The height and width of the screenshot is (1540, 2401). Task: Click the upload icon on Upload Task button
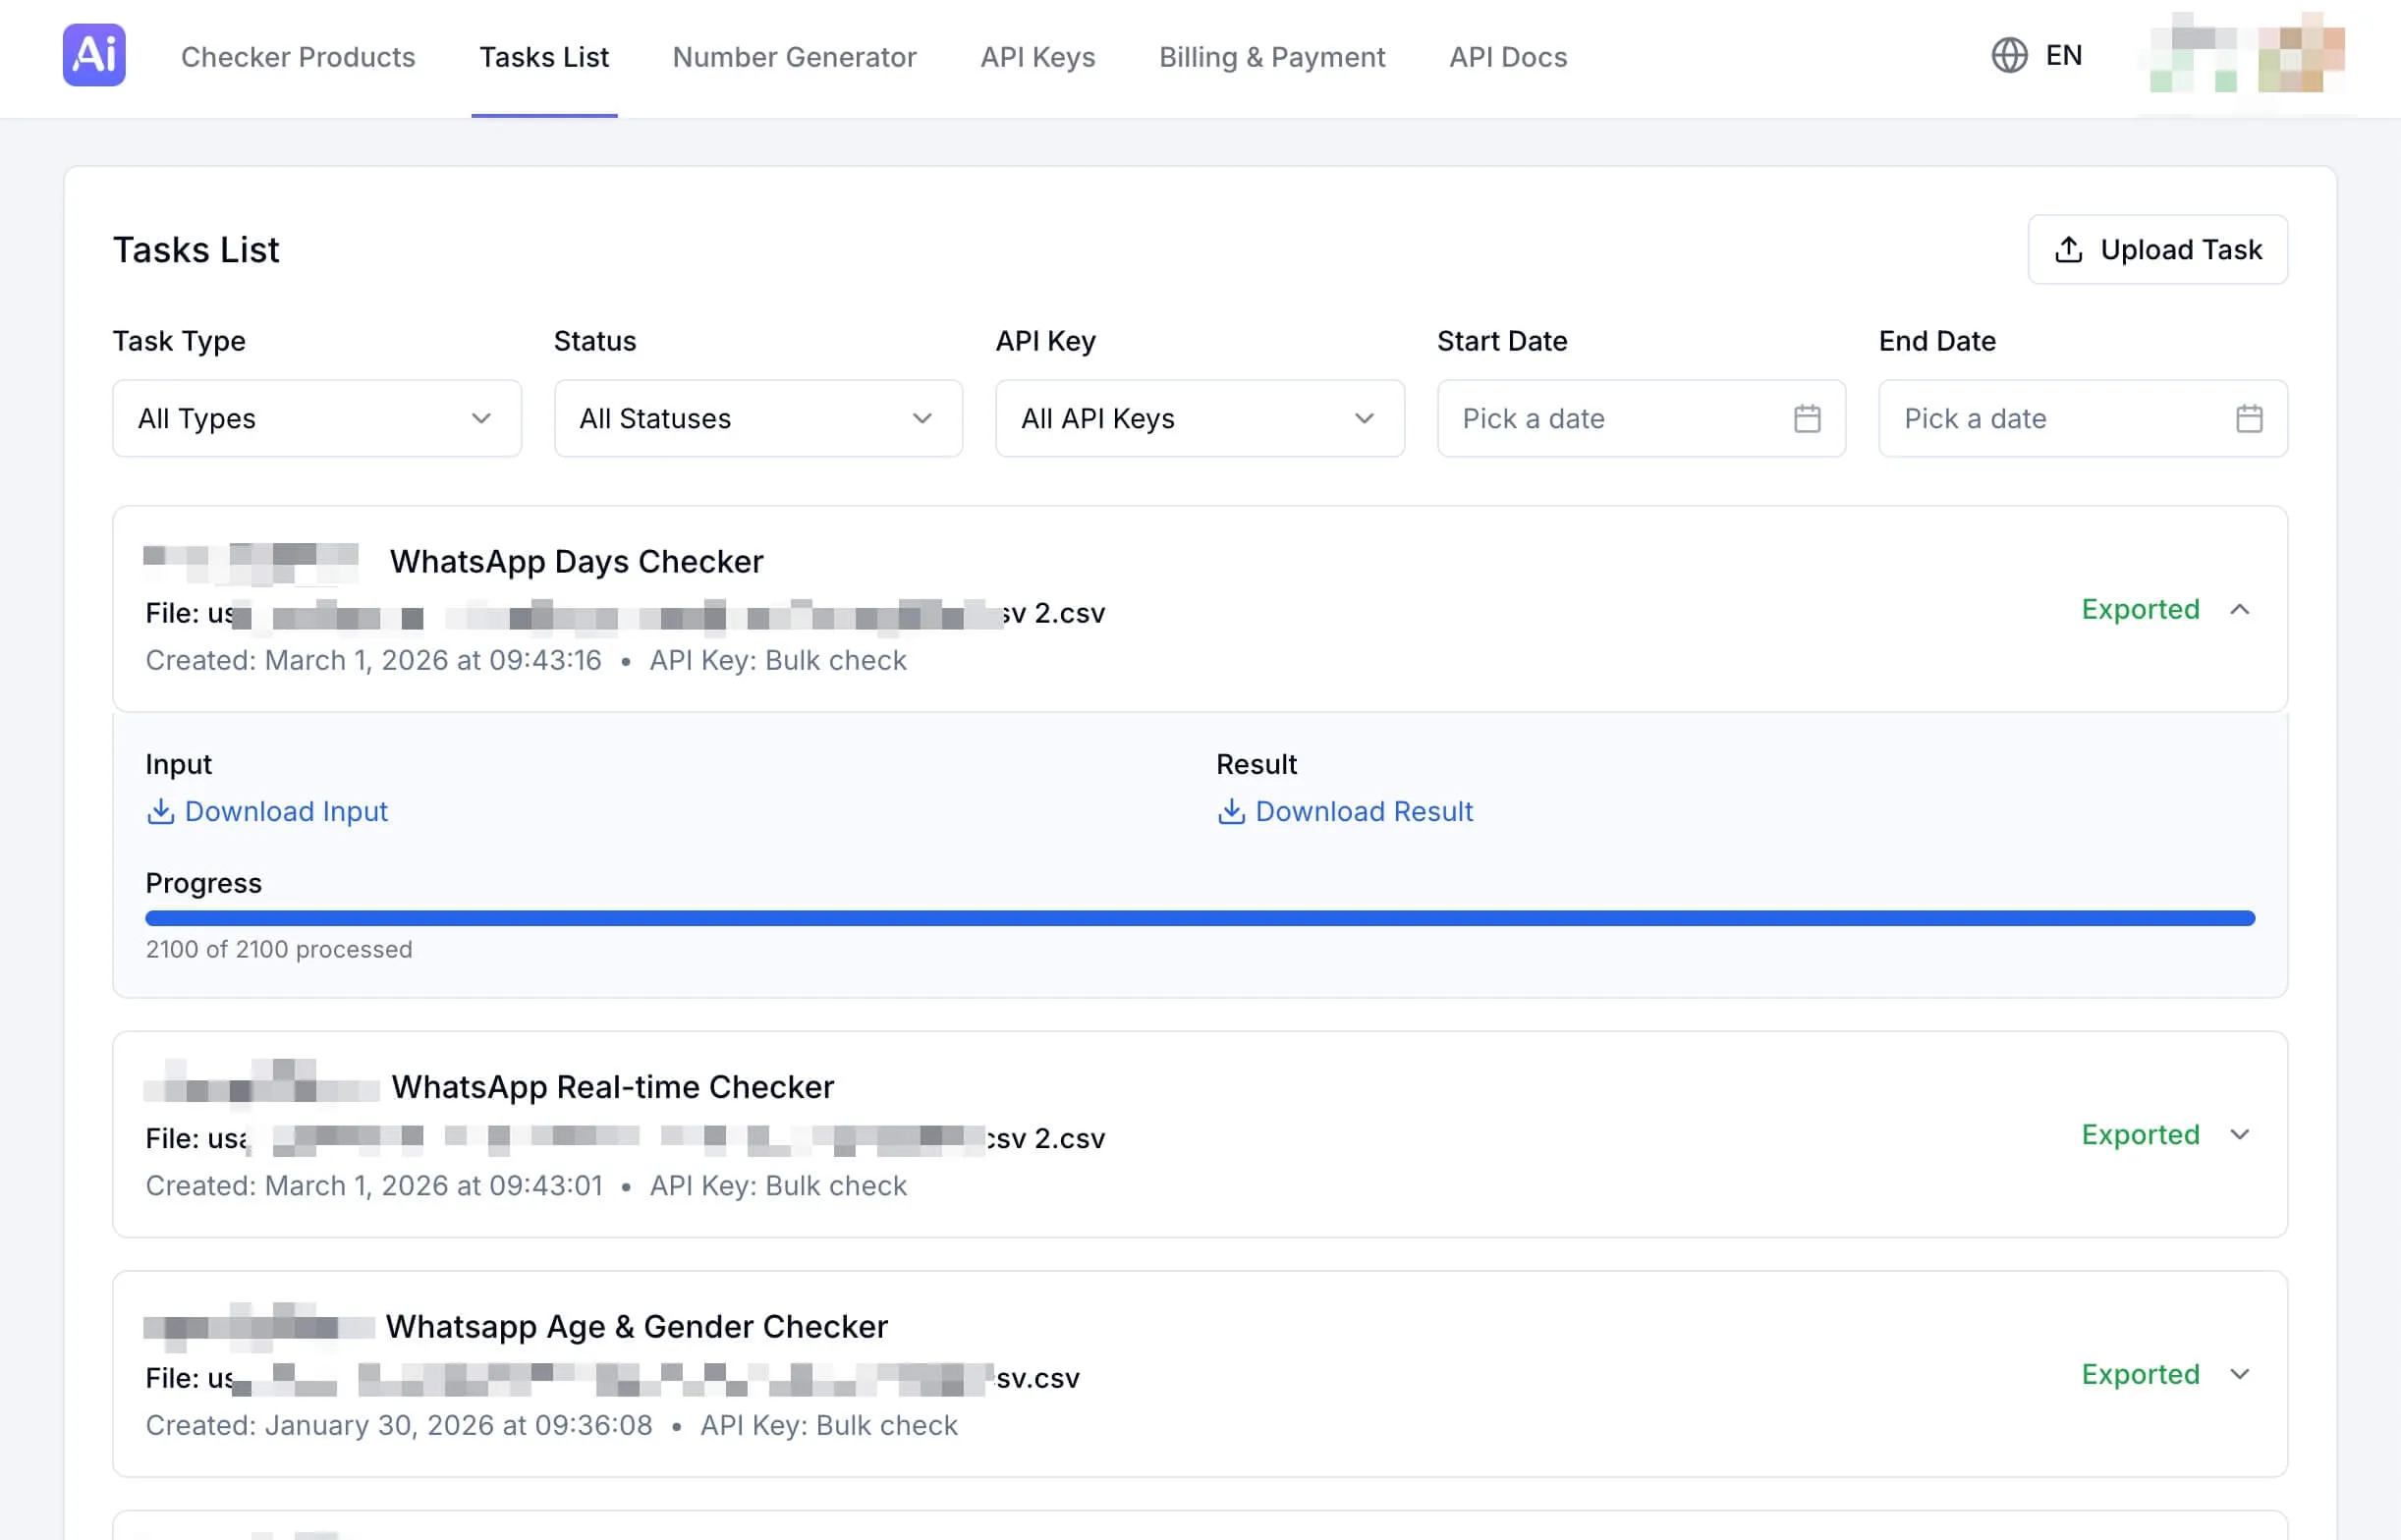click(x=2068, y=250)
